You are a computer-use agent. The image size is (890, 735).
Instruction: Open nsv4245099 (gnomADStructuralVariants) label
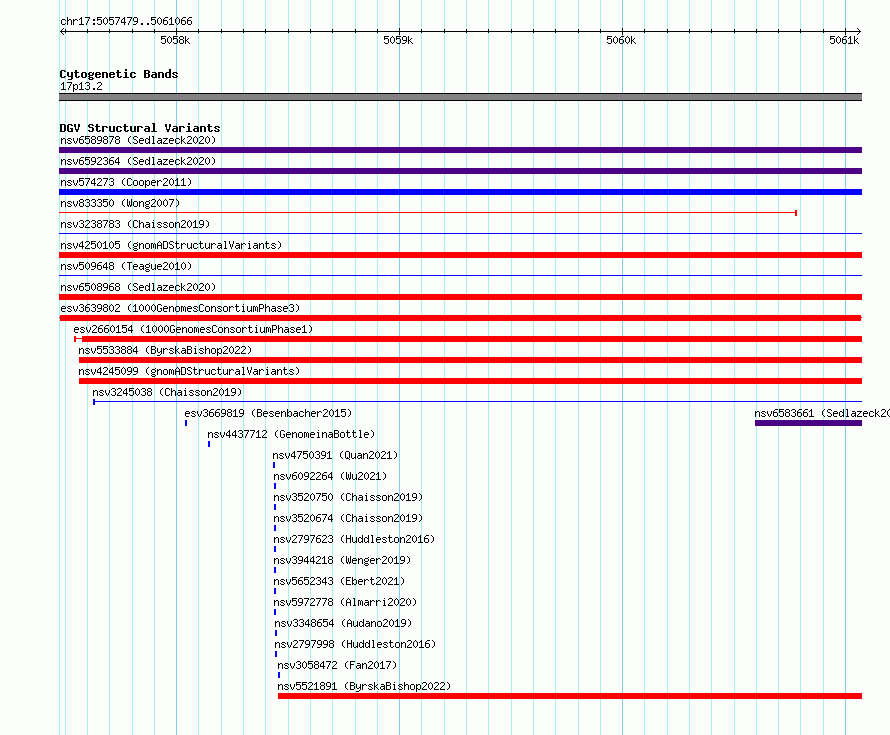tap(189, 371)
